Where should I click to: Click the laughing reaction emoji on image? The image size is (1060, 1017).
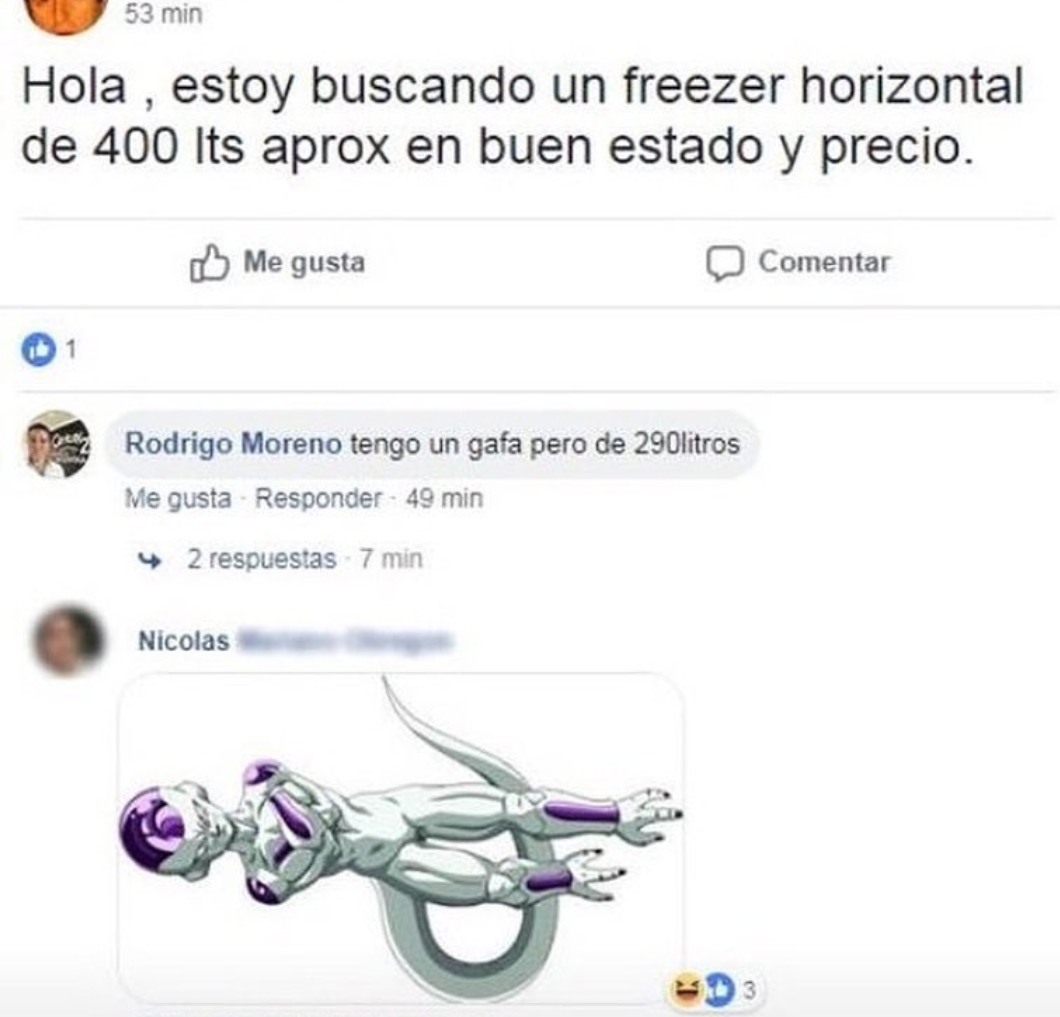coord(686,989)
